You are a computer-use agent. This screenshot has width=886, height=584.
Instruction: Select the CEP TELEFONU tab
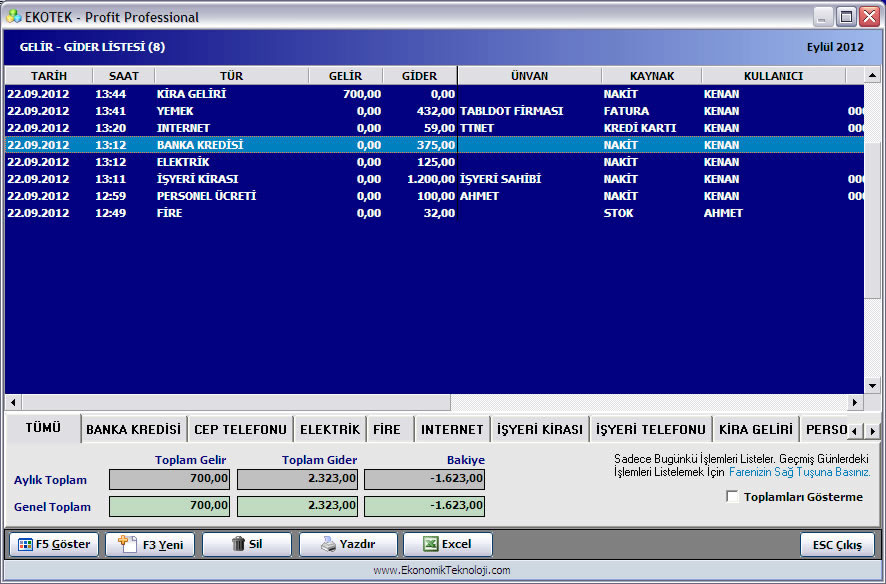pyautogui.click(x=240, y=430)
